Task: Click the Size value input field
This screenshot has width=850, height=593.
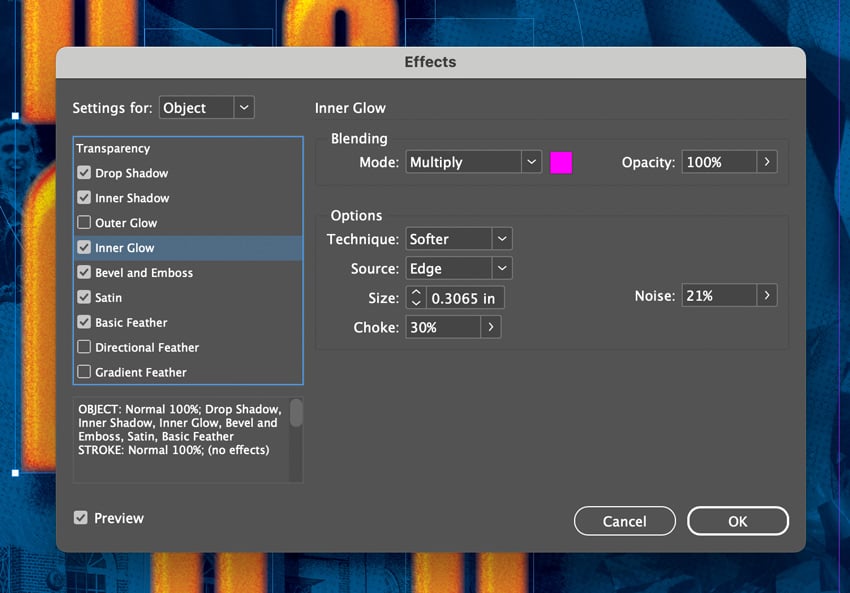Action: tap(465, 297)
